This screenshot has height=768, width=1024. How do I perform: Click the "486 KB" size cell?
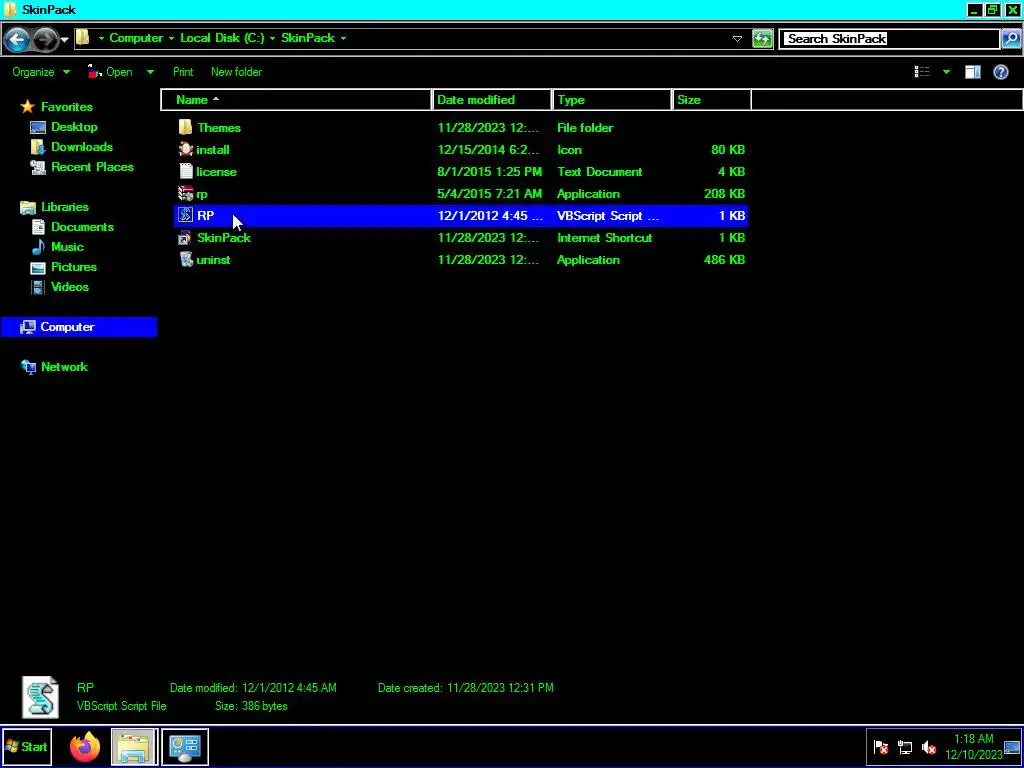(x=724, y=259)
